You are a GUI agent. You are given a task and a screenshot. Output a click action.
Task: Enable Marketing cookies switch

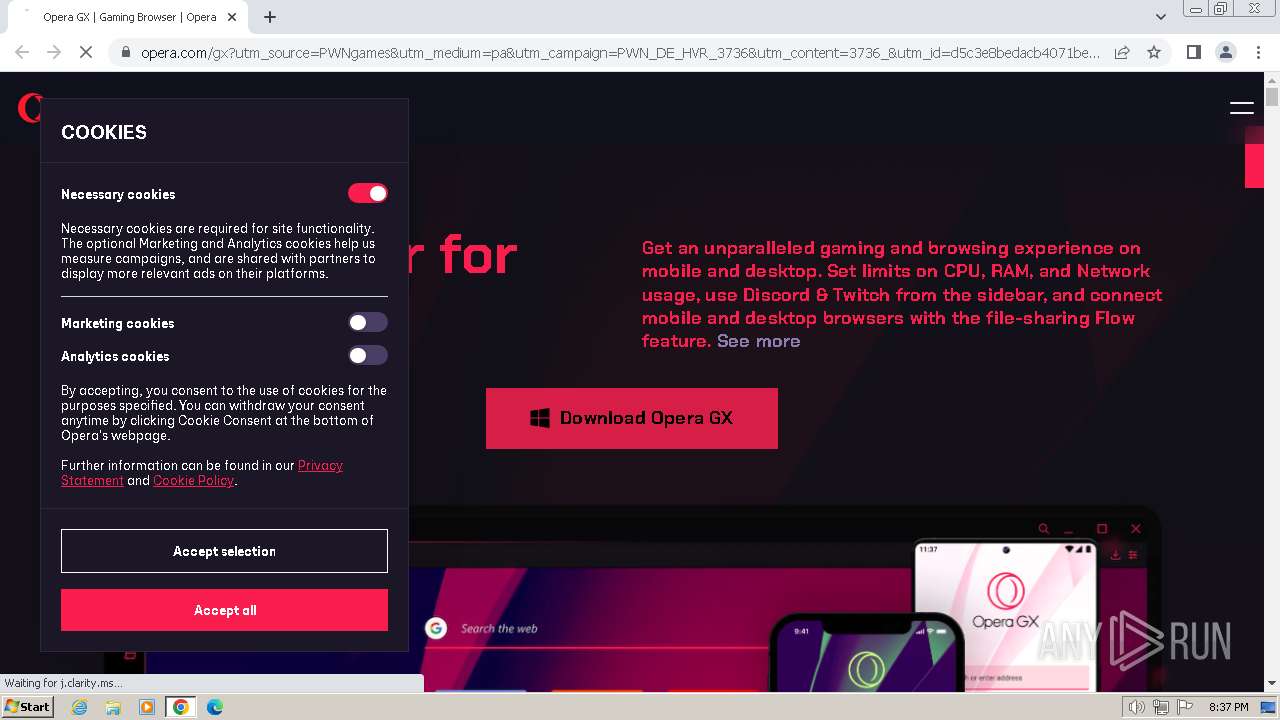368,322
